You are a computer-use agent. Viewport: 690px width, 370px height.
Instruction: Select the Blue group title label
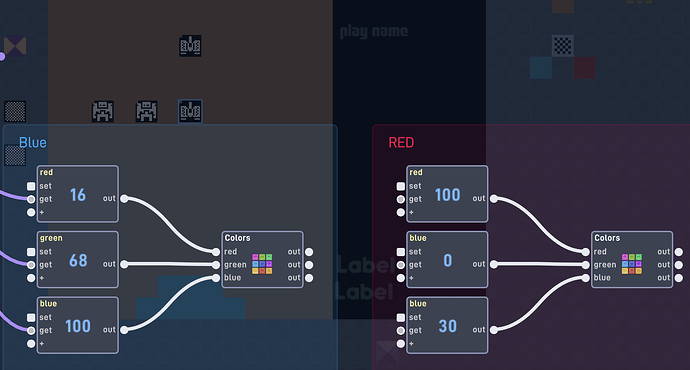click(x=33, y=143)
